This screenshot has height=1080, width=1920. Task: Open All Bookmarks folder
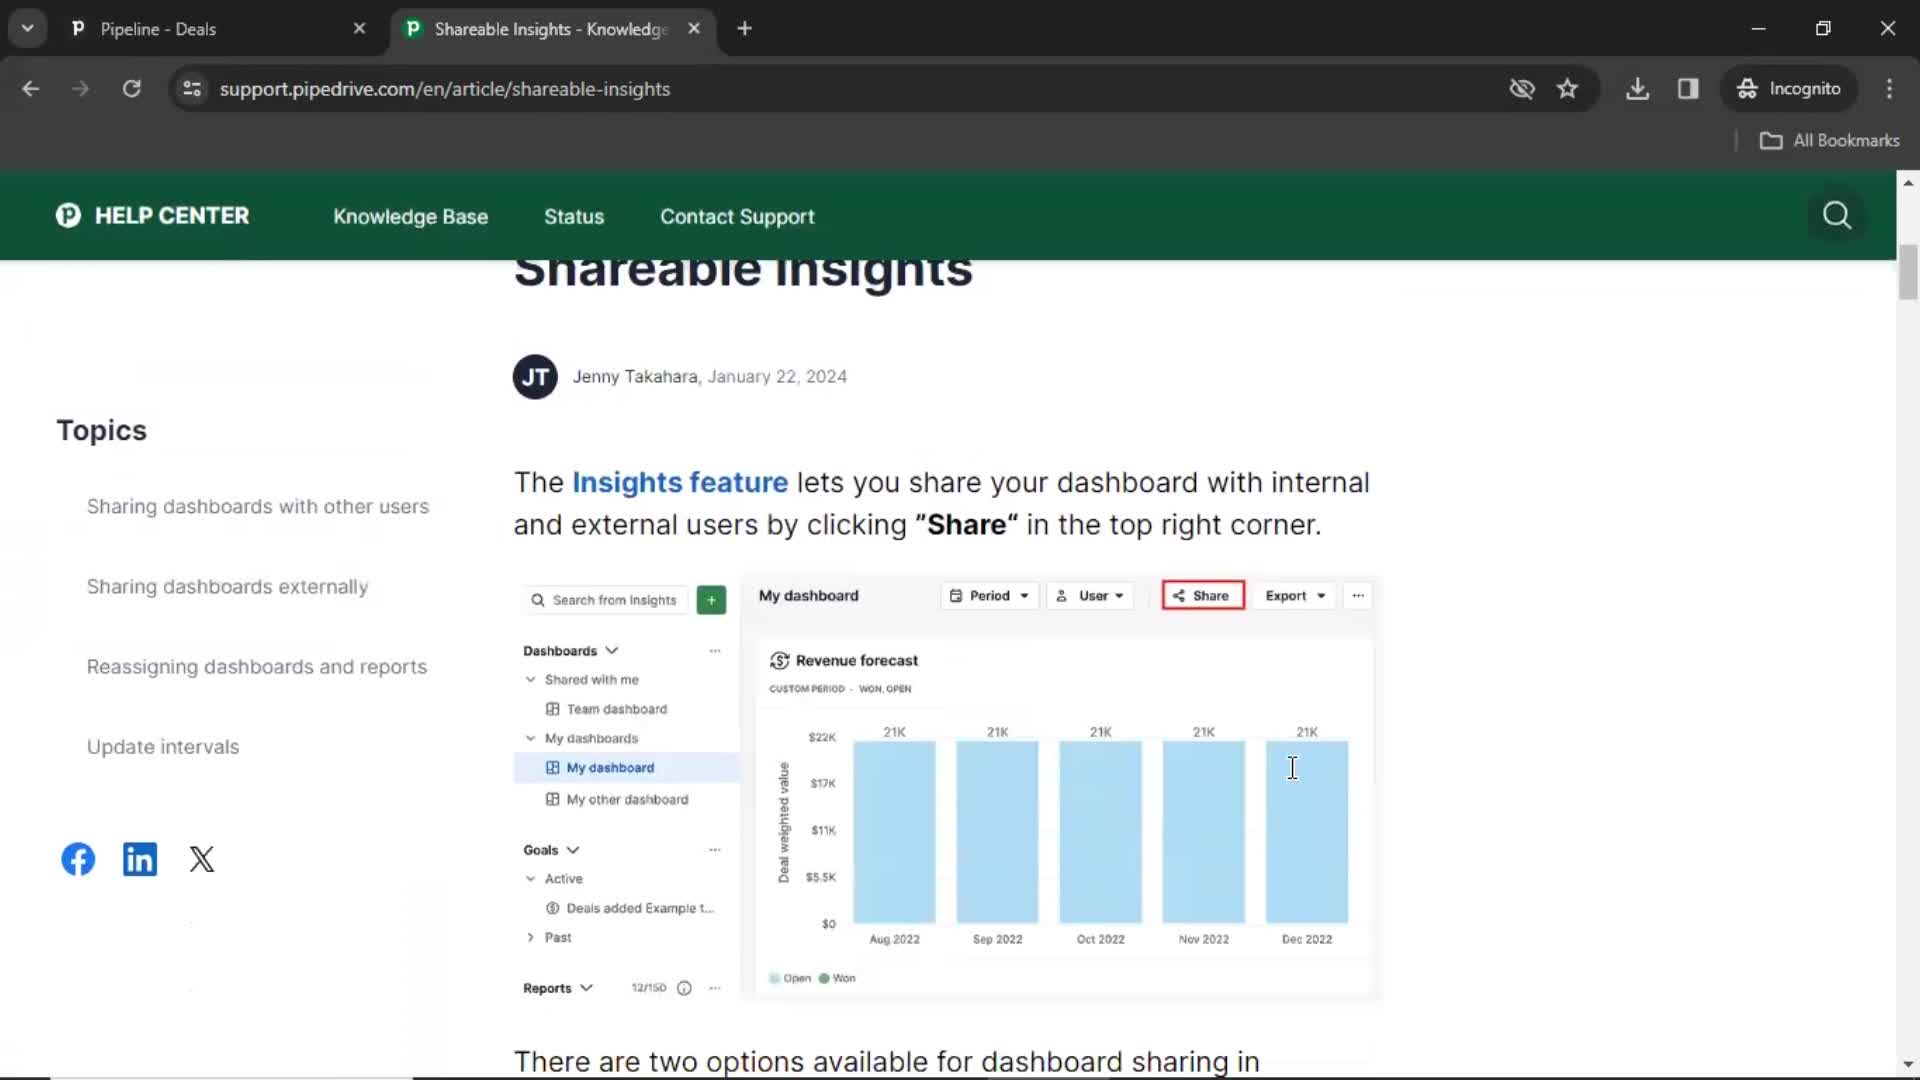tap(1830, 140)
